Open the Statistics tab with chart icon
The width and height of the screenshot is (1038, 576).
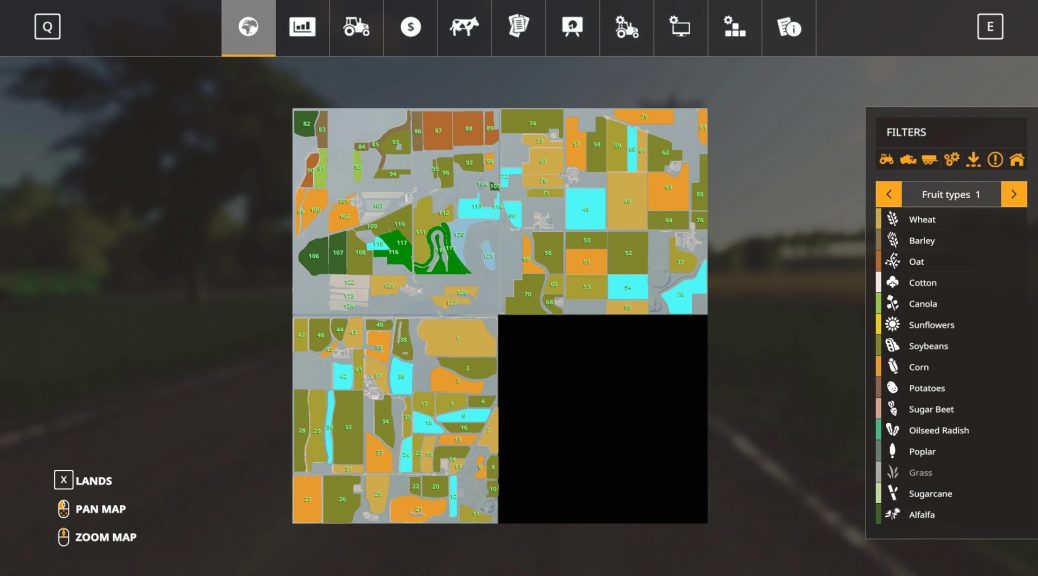click(302, 27)
